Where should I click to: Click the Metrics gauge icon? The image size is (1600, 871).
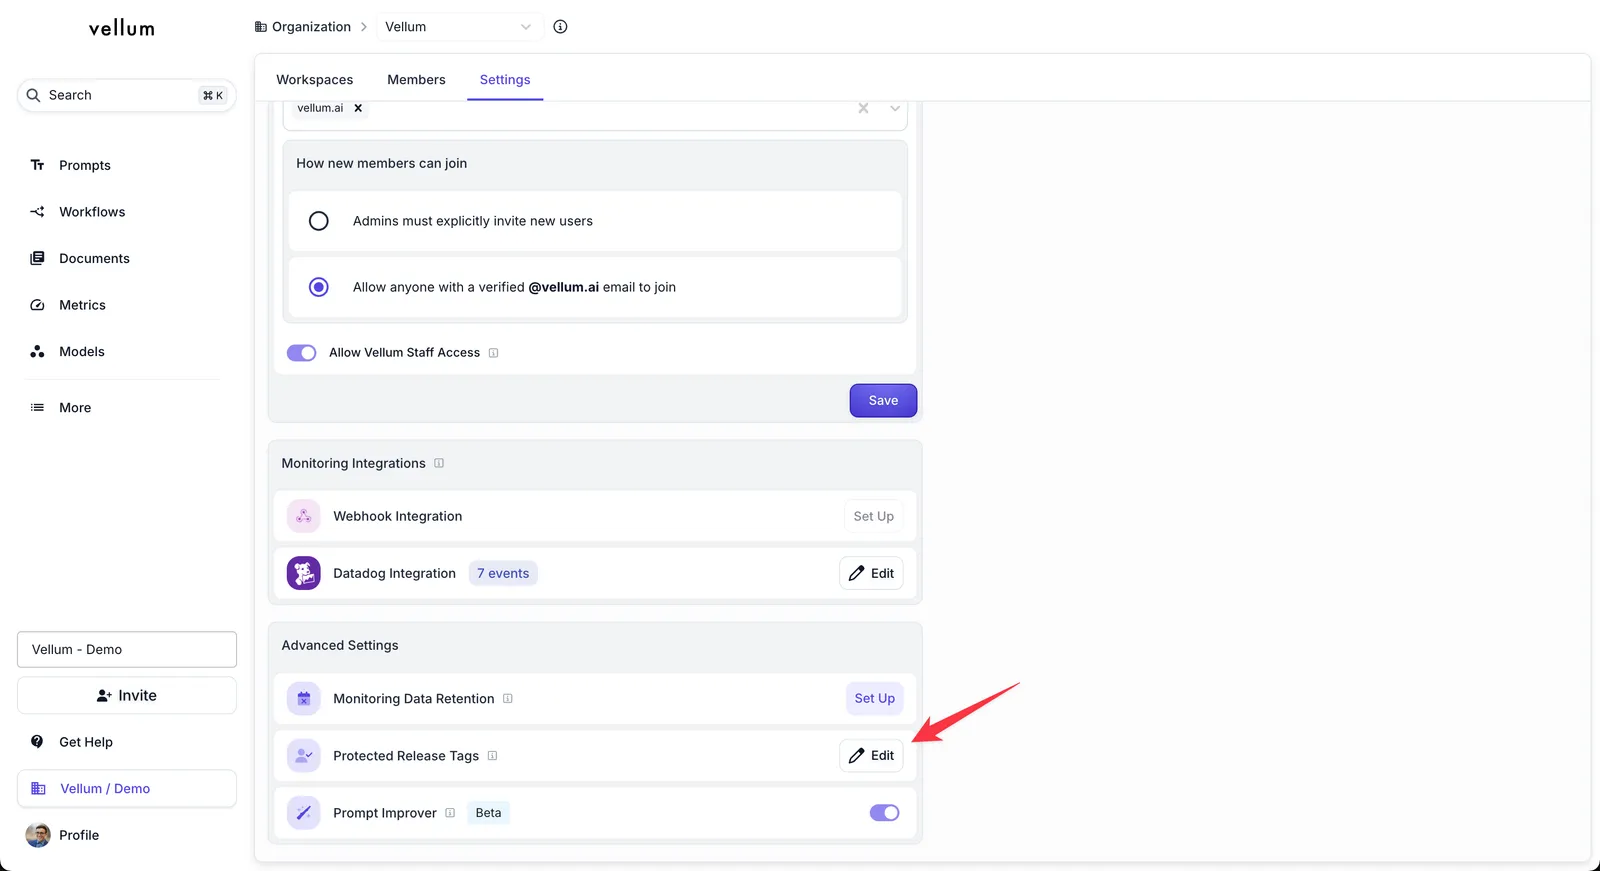click(x=37, y=305)
